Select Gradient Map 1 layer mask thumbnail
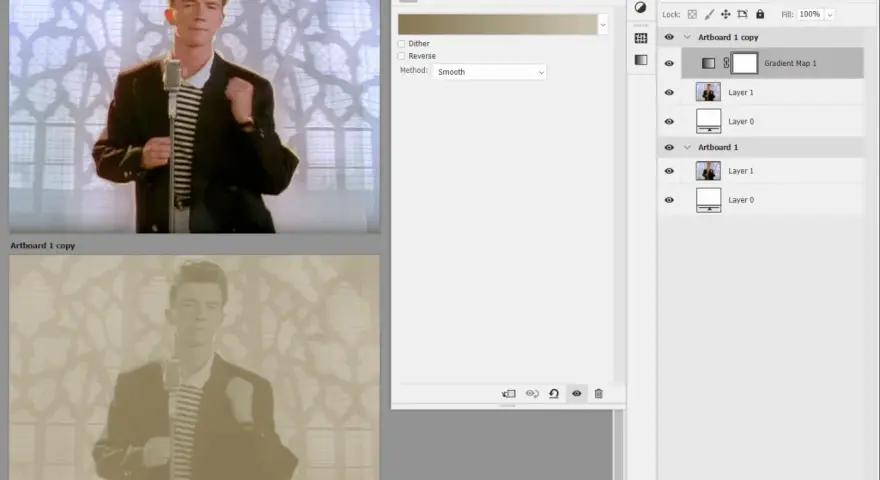 (745, 63)
